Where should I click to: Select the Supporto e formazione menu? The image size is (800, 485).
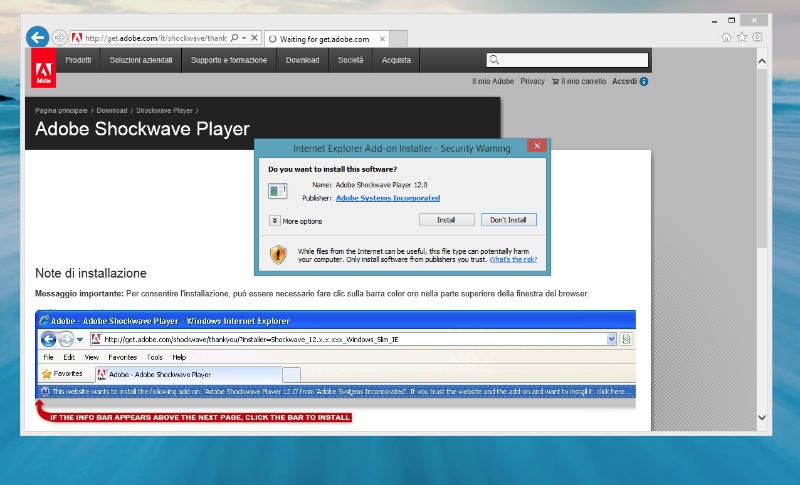point(229,60)
